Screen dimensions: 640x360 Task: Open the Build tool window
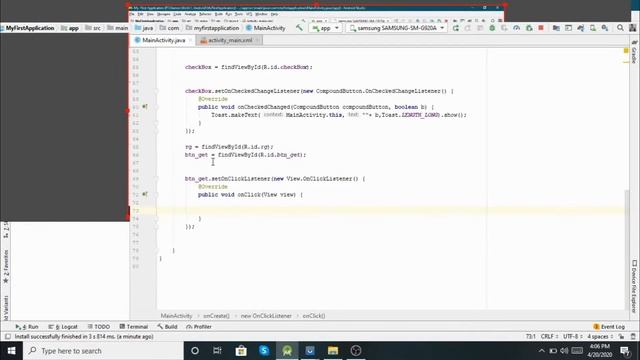tap(167, 327)
